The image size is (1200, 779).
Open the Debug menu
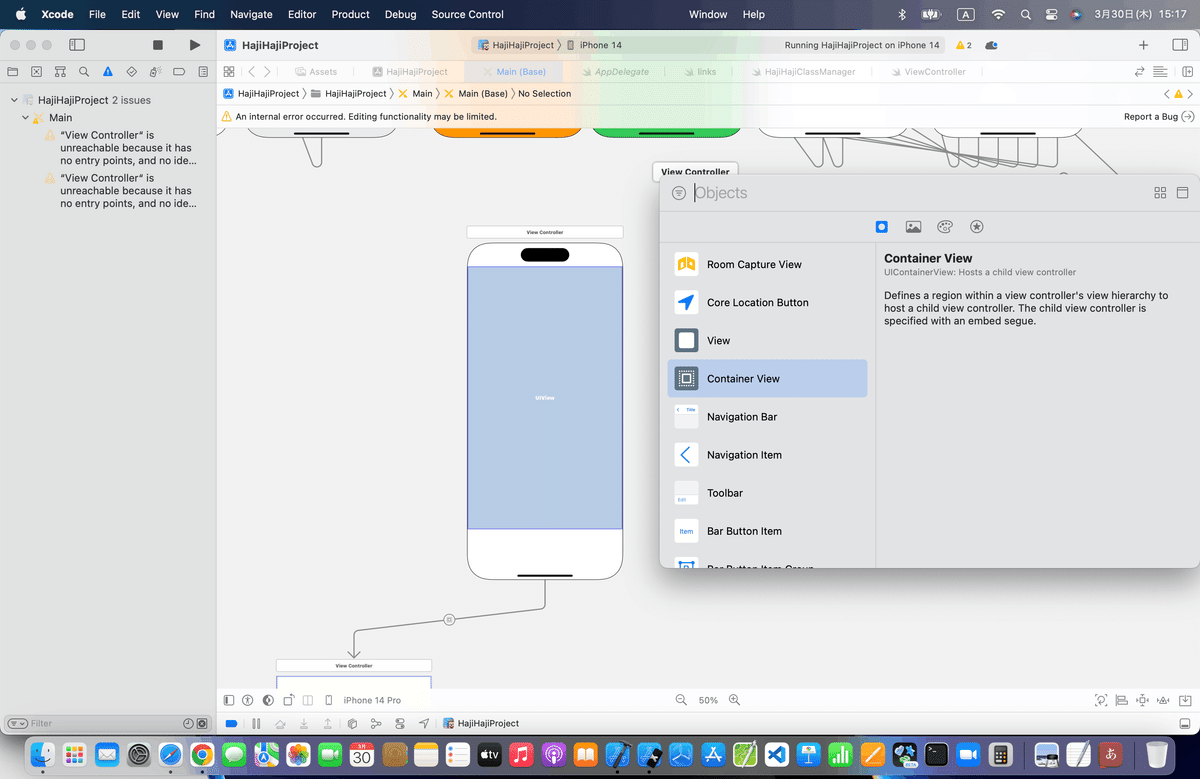tap(400, 14)
